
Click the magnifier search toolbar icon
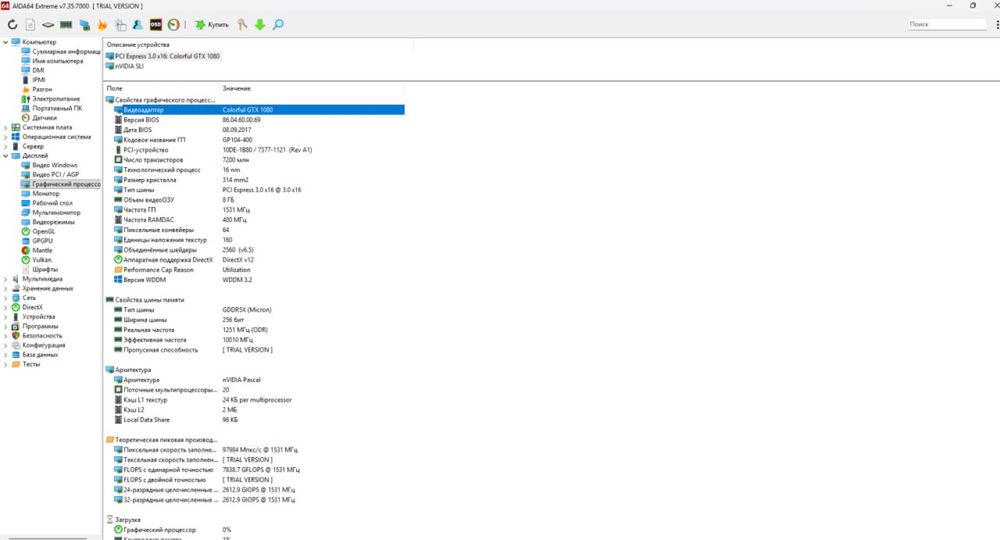pos(278,25)
